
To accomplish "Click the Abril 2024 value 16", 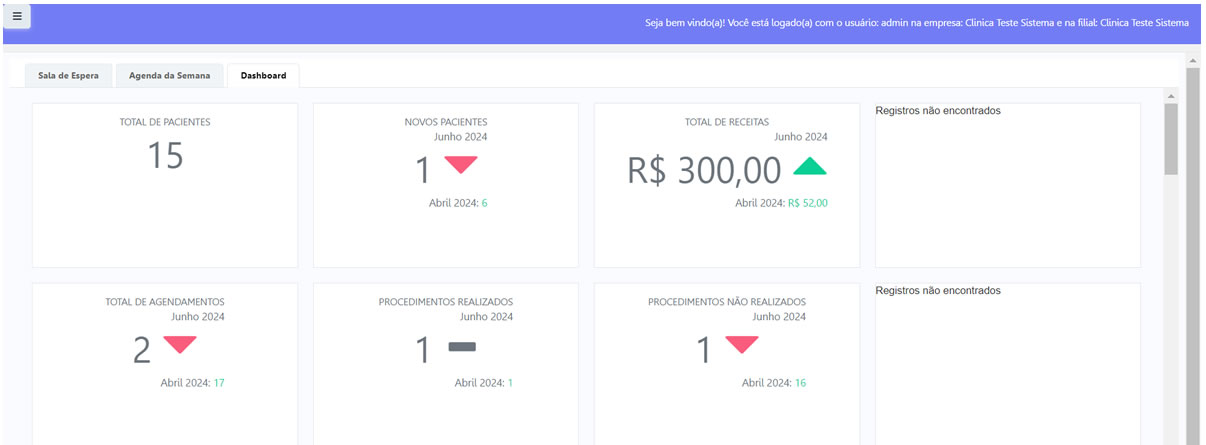I will [x=801, y=382].
